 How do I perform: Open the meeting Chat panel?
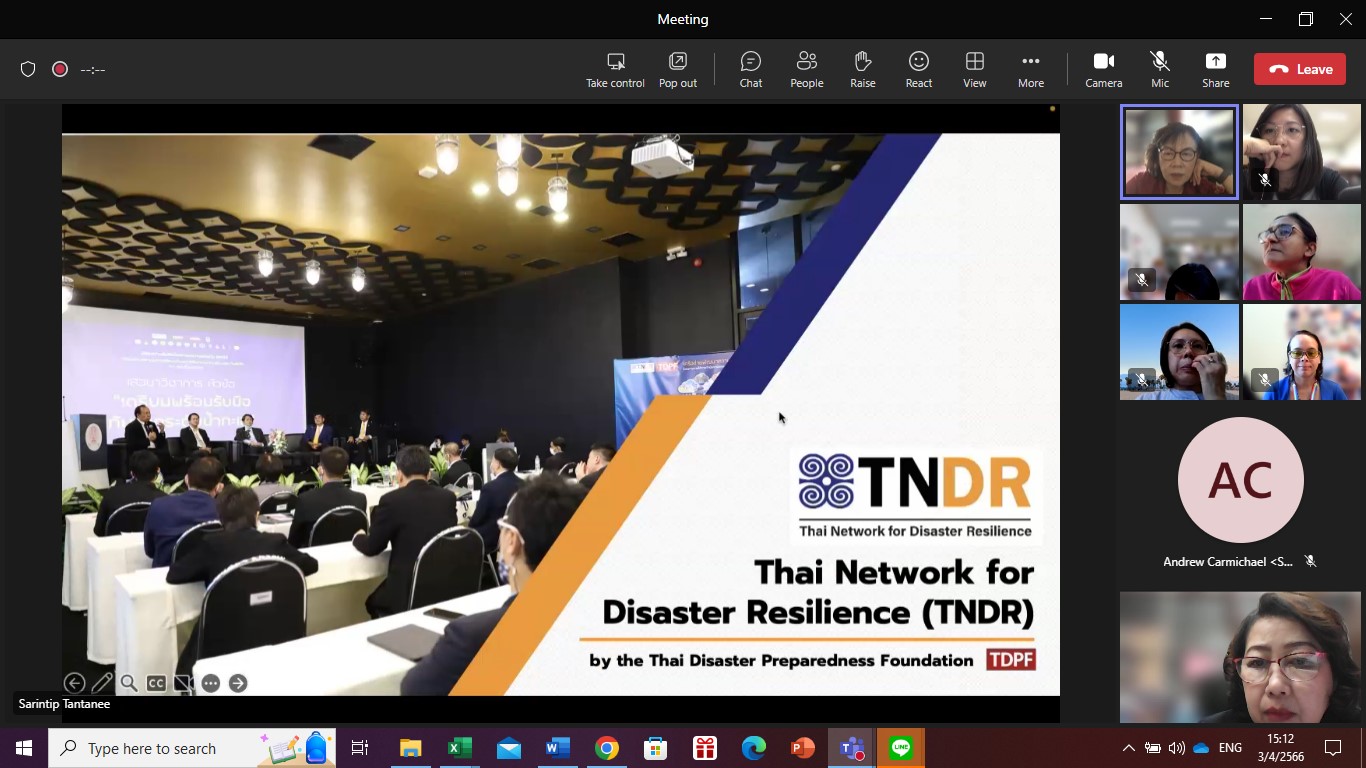pos(751,70)
